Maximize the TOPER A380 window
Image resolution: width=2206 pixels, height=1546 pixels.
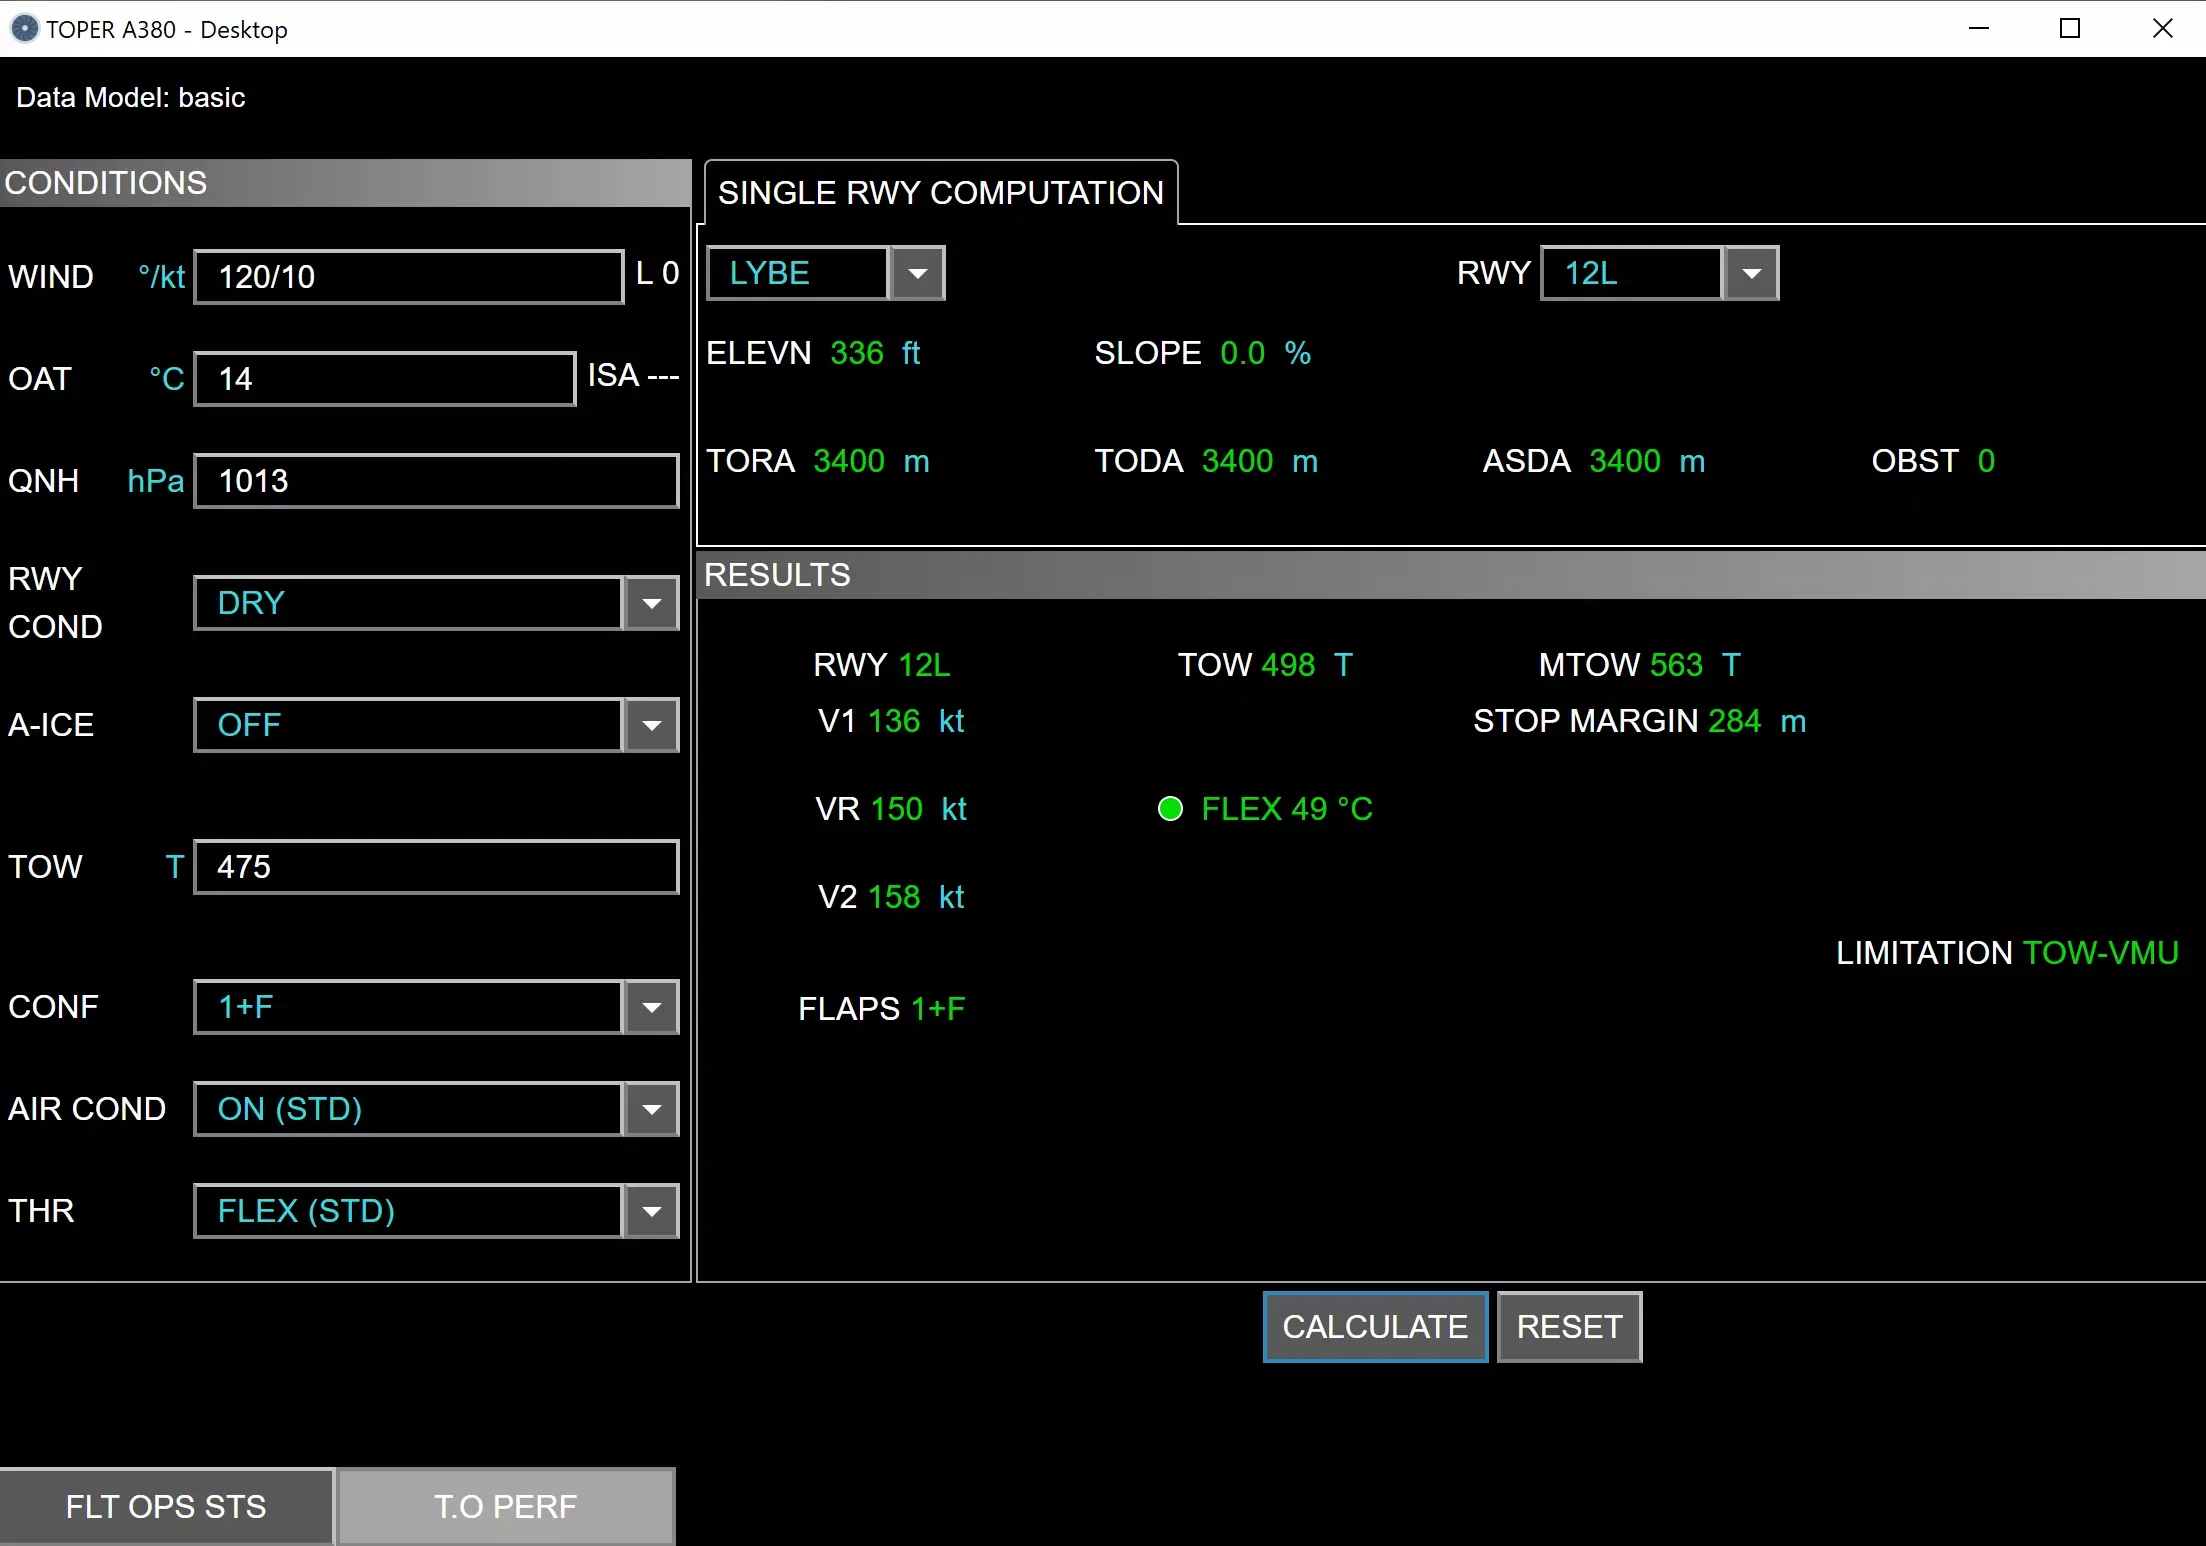click(x=2070, y=29)
